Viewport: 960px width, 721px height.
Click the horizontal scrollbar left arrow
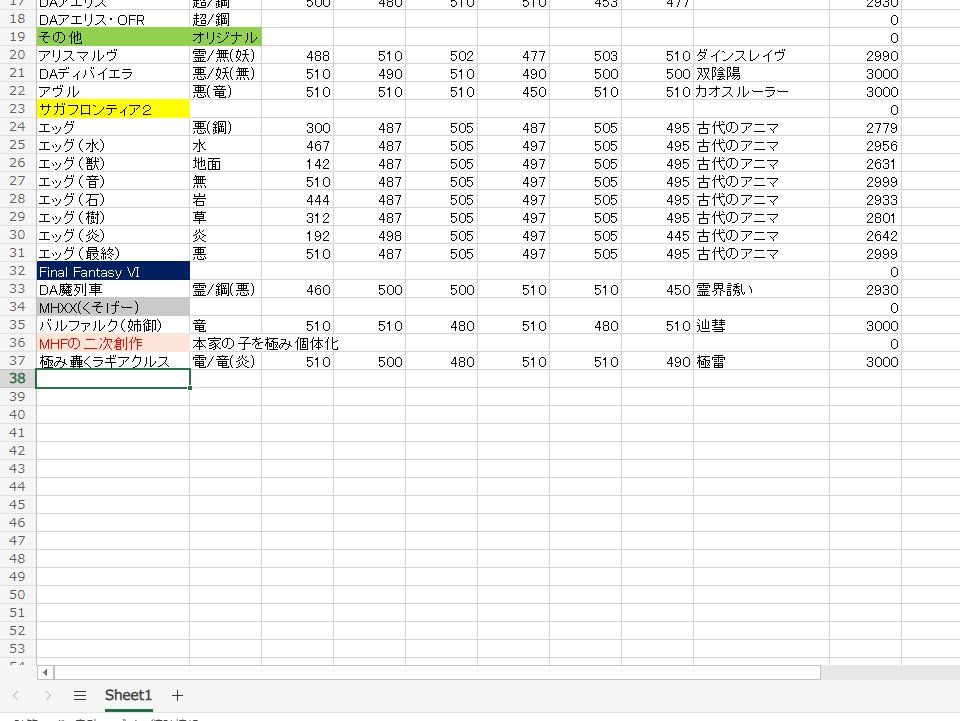pos(45,672)
